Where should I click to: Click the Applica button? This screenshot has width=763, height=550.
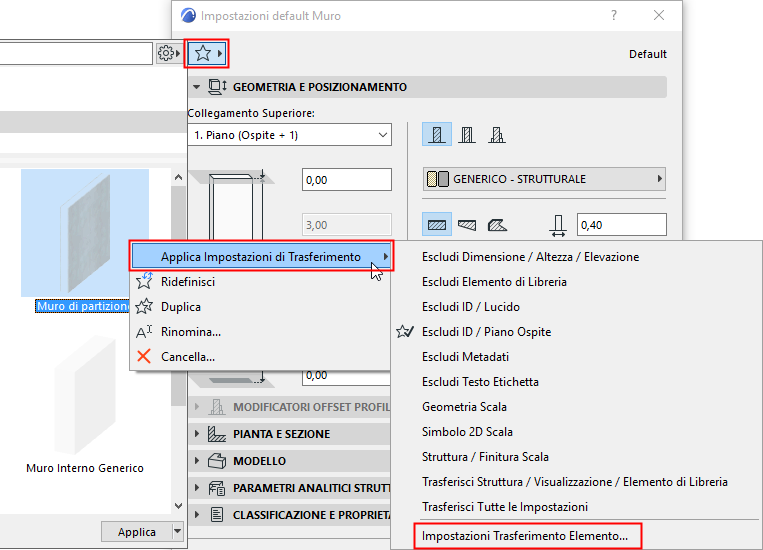137,532
